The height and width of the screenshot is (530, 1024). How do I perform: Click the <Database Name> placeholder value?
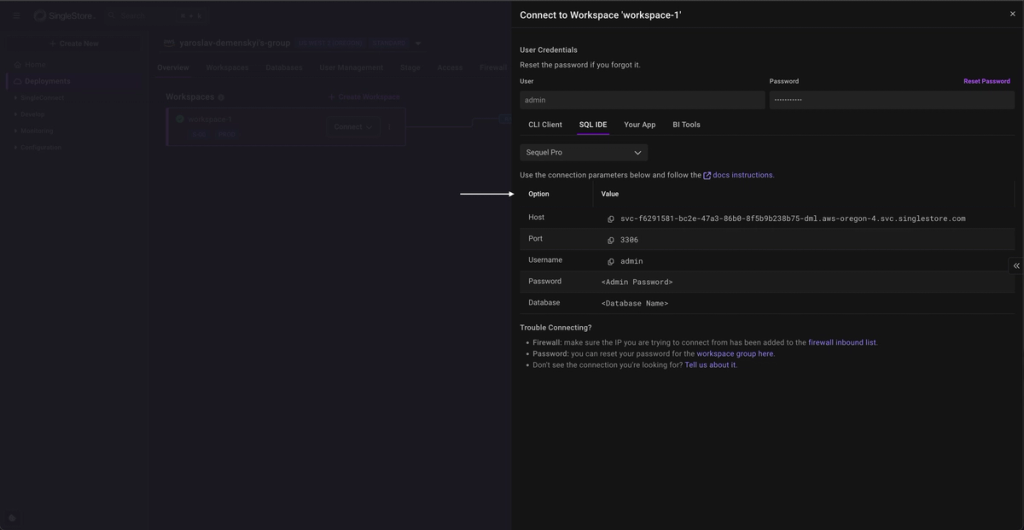635,304
